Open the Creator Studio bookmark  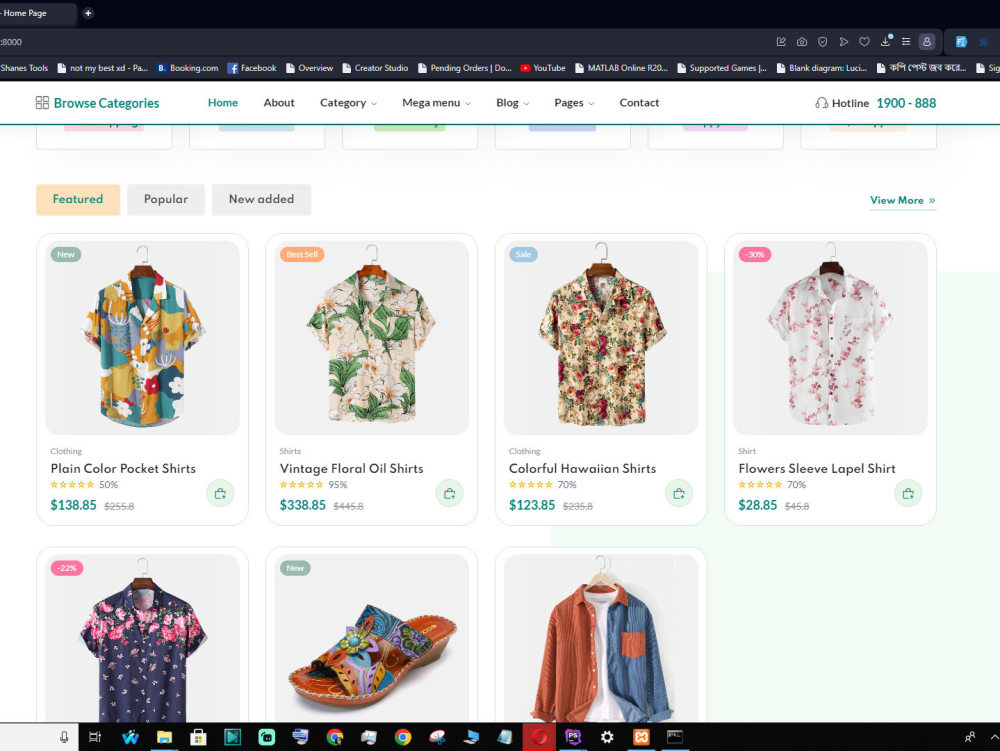tap(375, 68)
